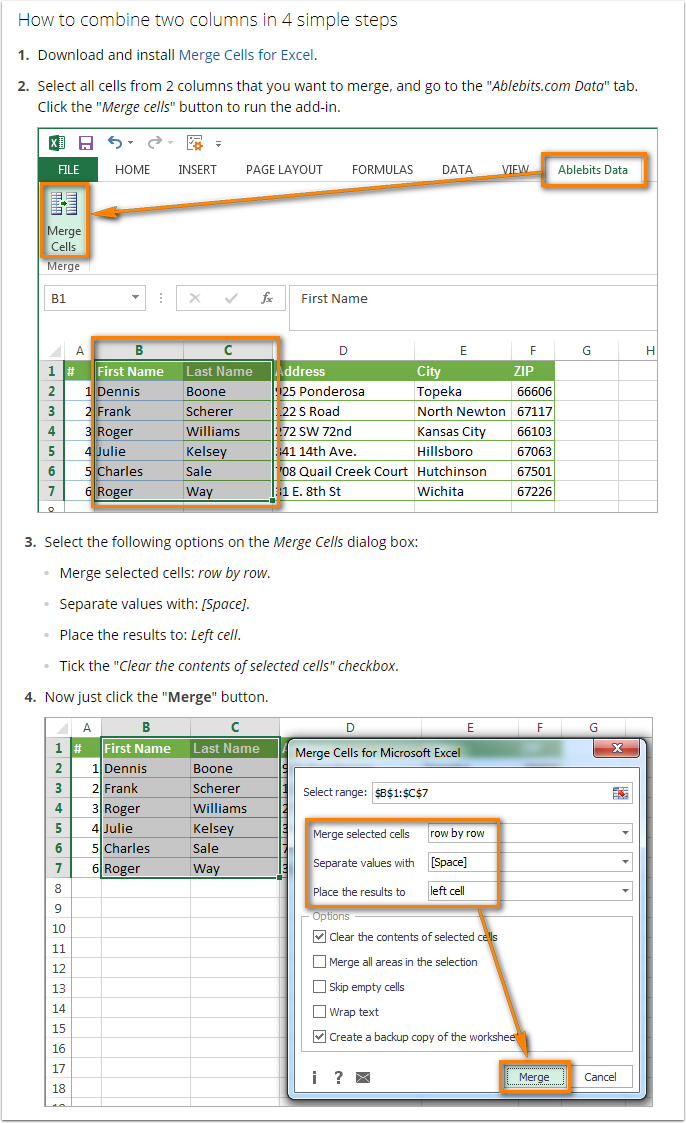Select the Ablebits Data tab
The width and height of the screenshot is (686, 1123).
tap(593, 170)
